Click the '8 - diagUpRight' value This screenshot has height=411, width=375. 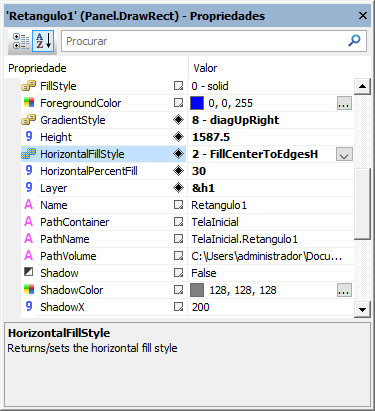[x=235, y=120]
